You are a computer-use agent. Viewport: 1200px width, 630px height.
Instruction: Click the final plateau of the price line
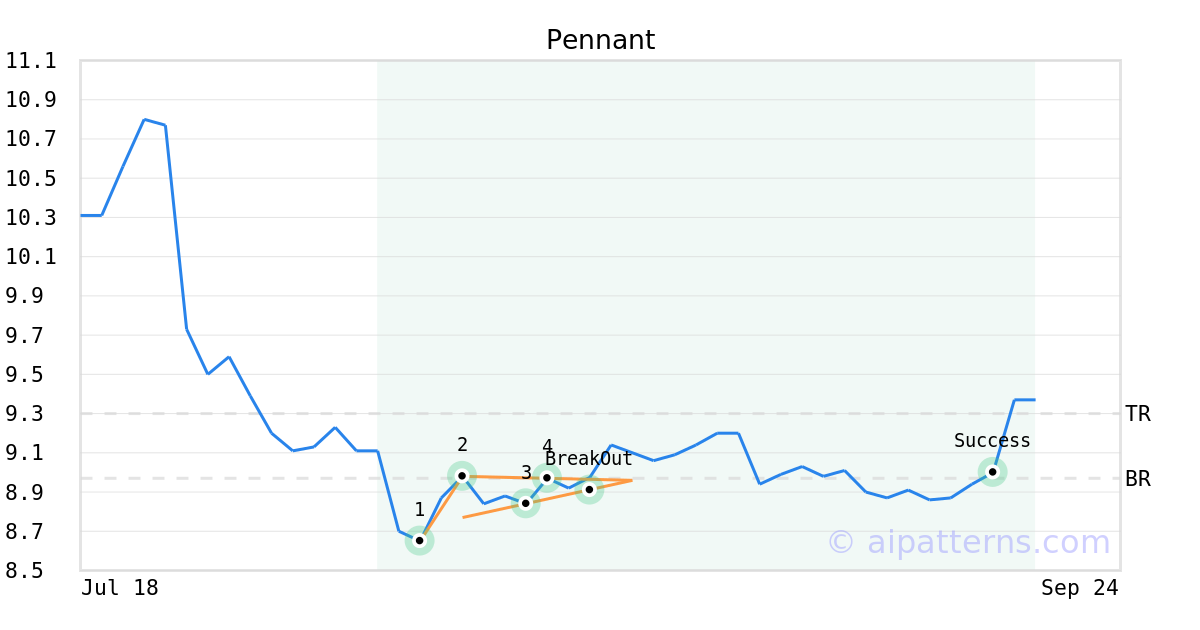[x=1024, y=400]
